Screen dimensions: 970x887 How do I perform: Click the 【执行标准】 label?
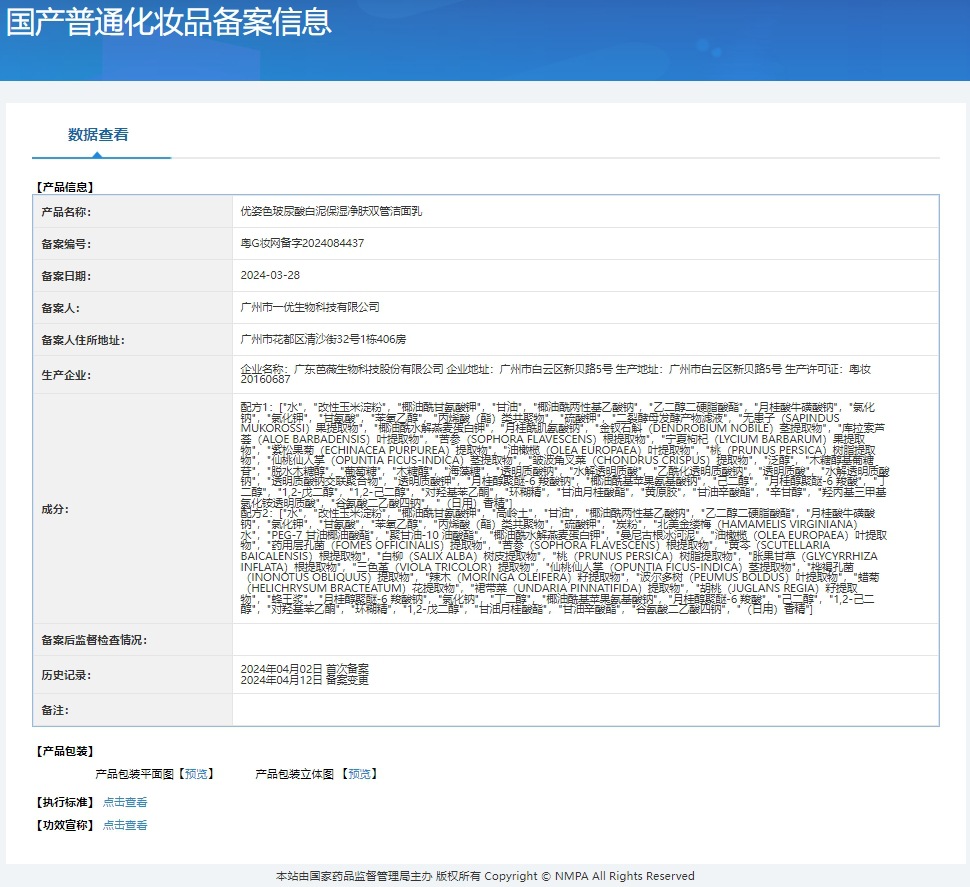click(x=64, y=802)
